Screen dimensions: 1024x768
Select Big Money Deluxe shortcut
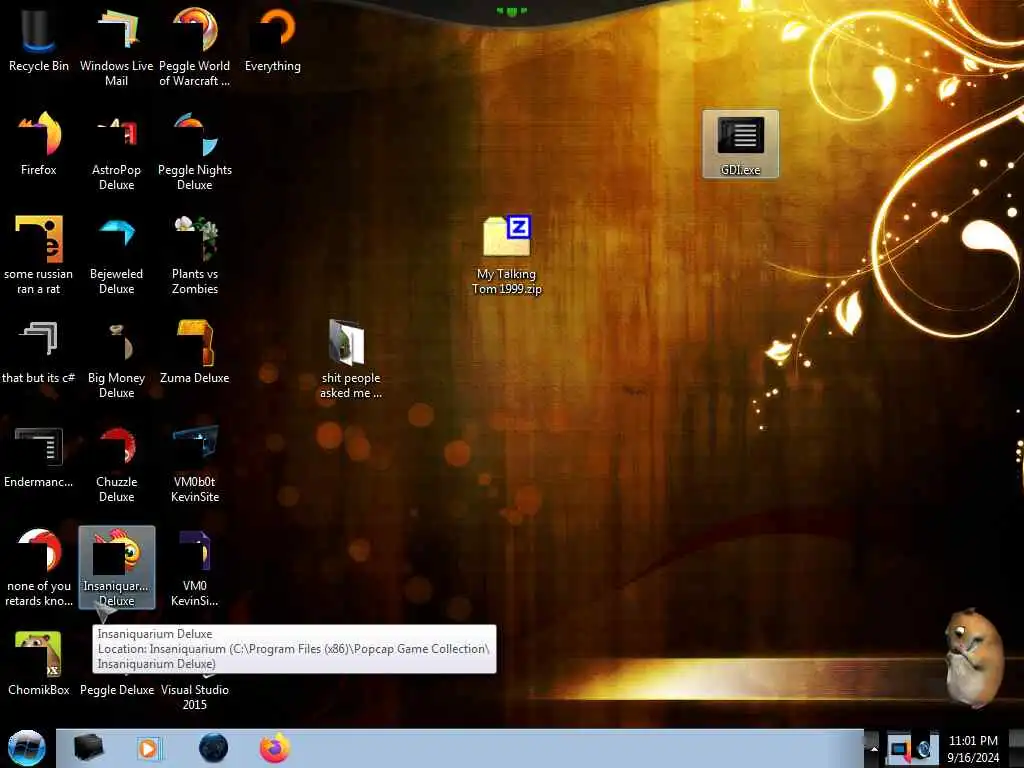[x=116, y=359]
